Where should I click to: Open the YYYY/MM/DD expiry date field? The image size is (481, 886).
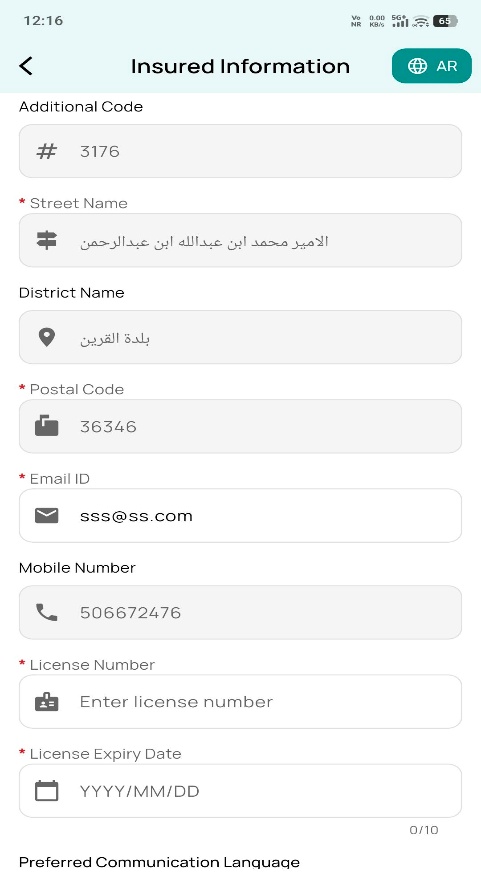(240, 791)
